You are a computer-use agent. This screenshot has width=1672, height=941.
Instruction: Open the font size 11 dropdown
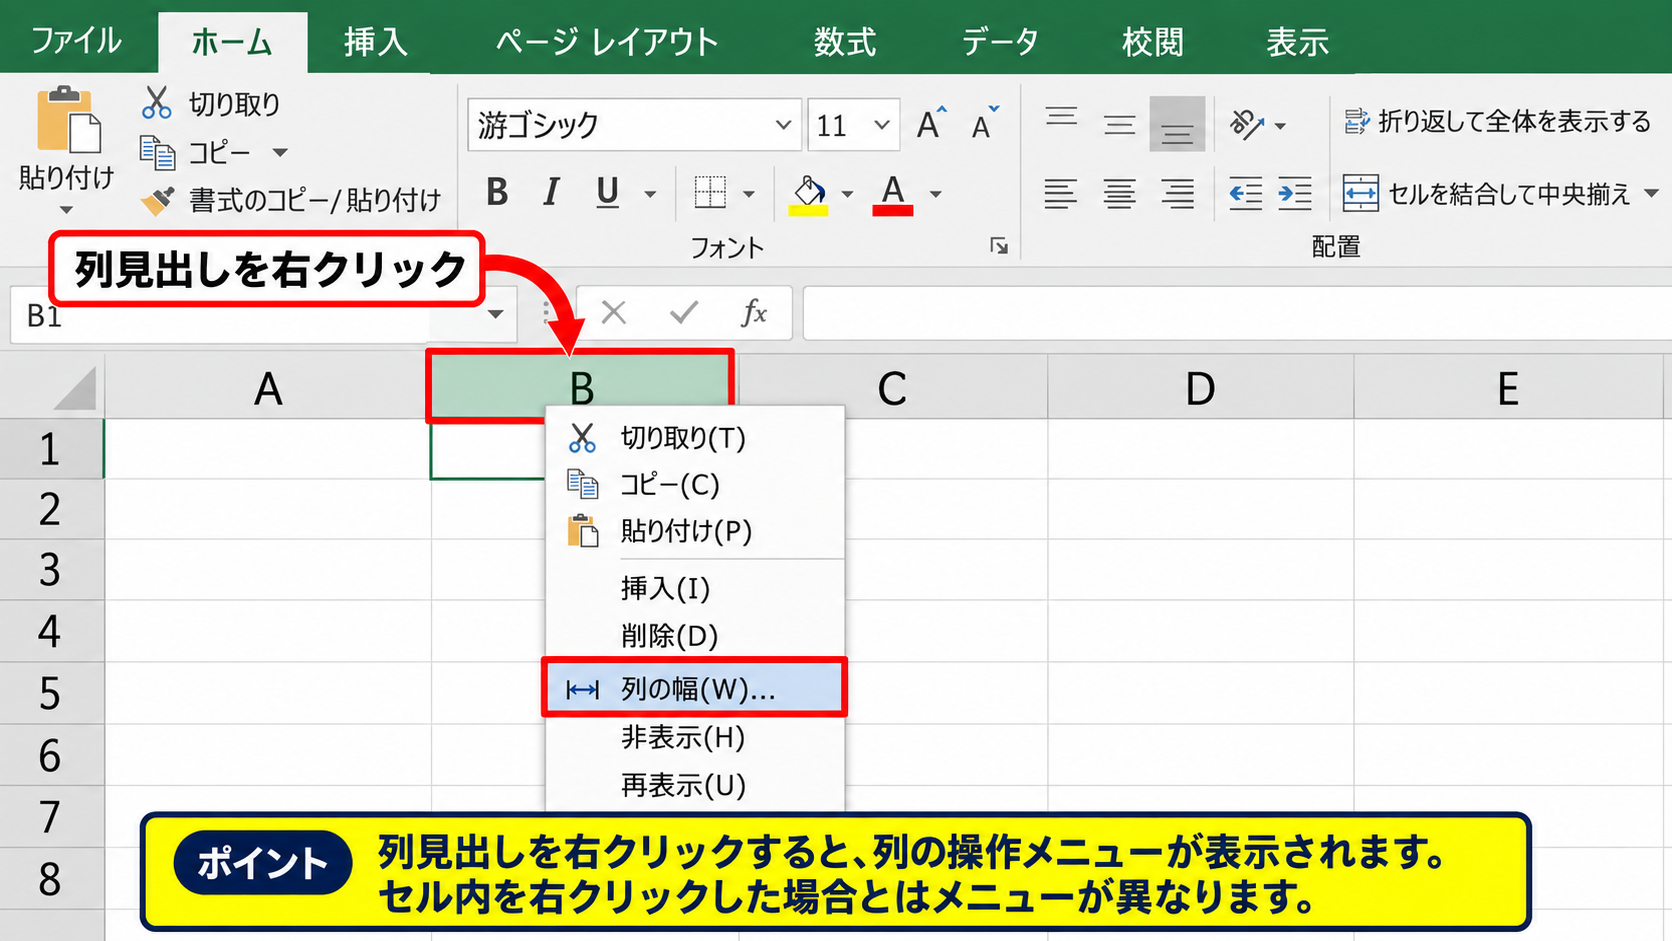[x=881, y=125]
